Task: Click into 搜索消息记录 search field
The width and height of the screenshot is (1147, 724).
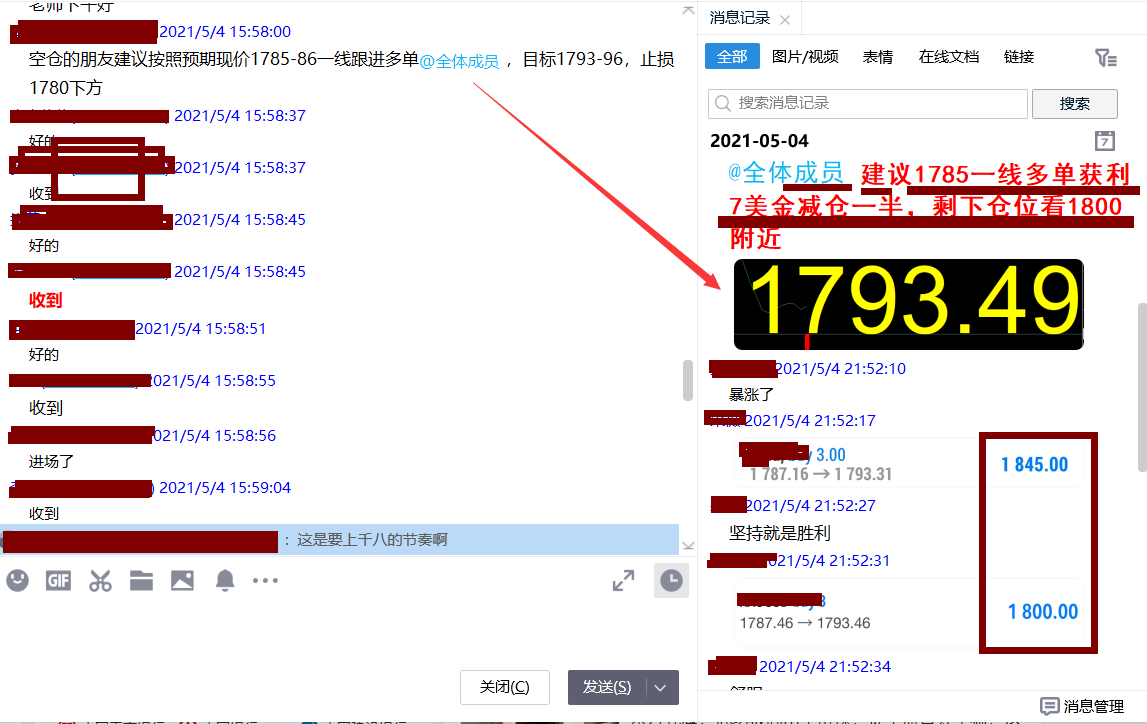Action: tap(868, 104)
